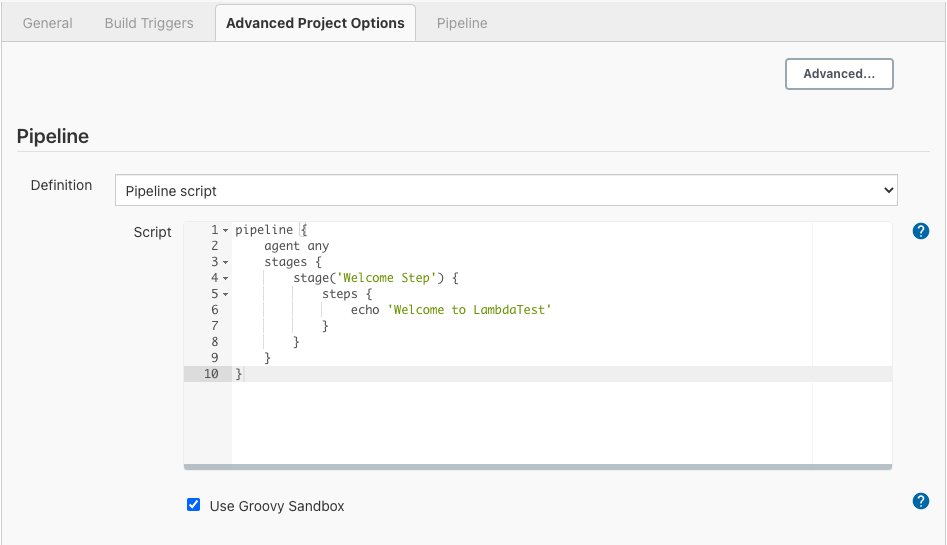This screenshot has height=545, width=947.
Task: Collapse the stages block on line 3
Action: coord(226,263)
